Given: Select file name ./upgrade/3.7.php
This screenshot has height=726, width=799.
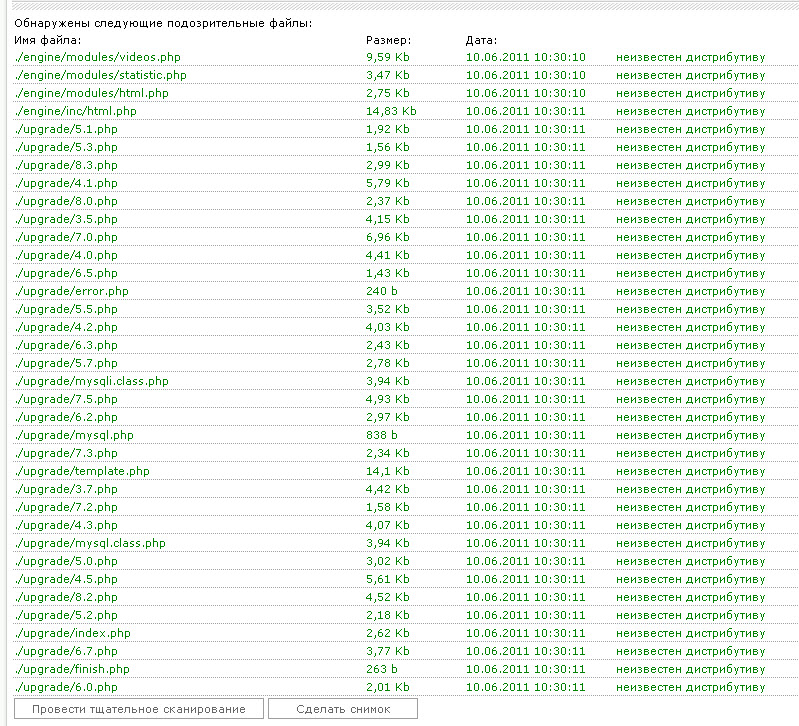Looking at the screenshot, I should (x=66, y=489).
